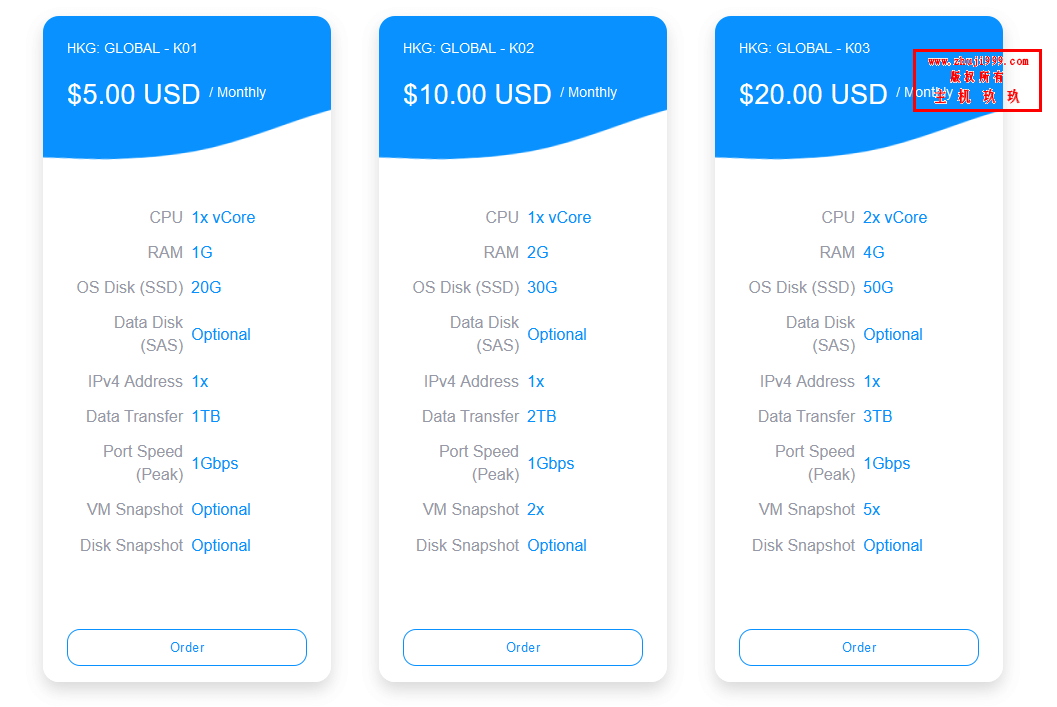Click the 1G RAM value in K01
The height and width of the screenshot is (707, 1057).
click(x=202, y=253)
